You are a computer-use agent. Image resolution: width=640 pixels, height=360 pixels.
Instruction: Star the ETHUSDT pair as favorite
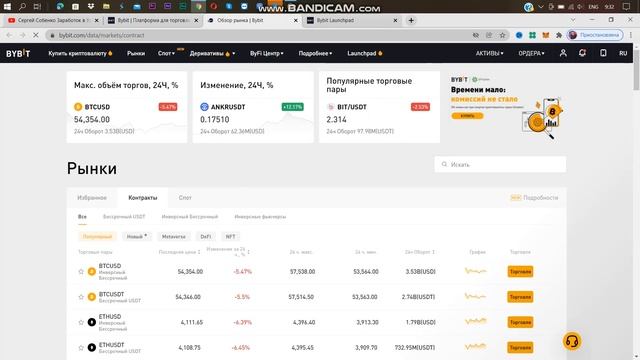[x=81, y=347]
